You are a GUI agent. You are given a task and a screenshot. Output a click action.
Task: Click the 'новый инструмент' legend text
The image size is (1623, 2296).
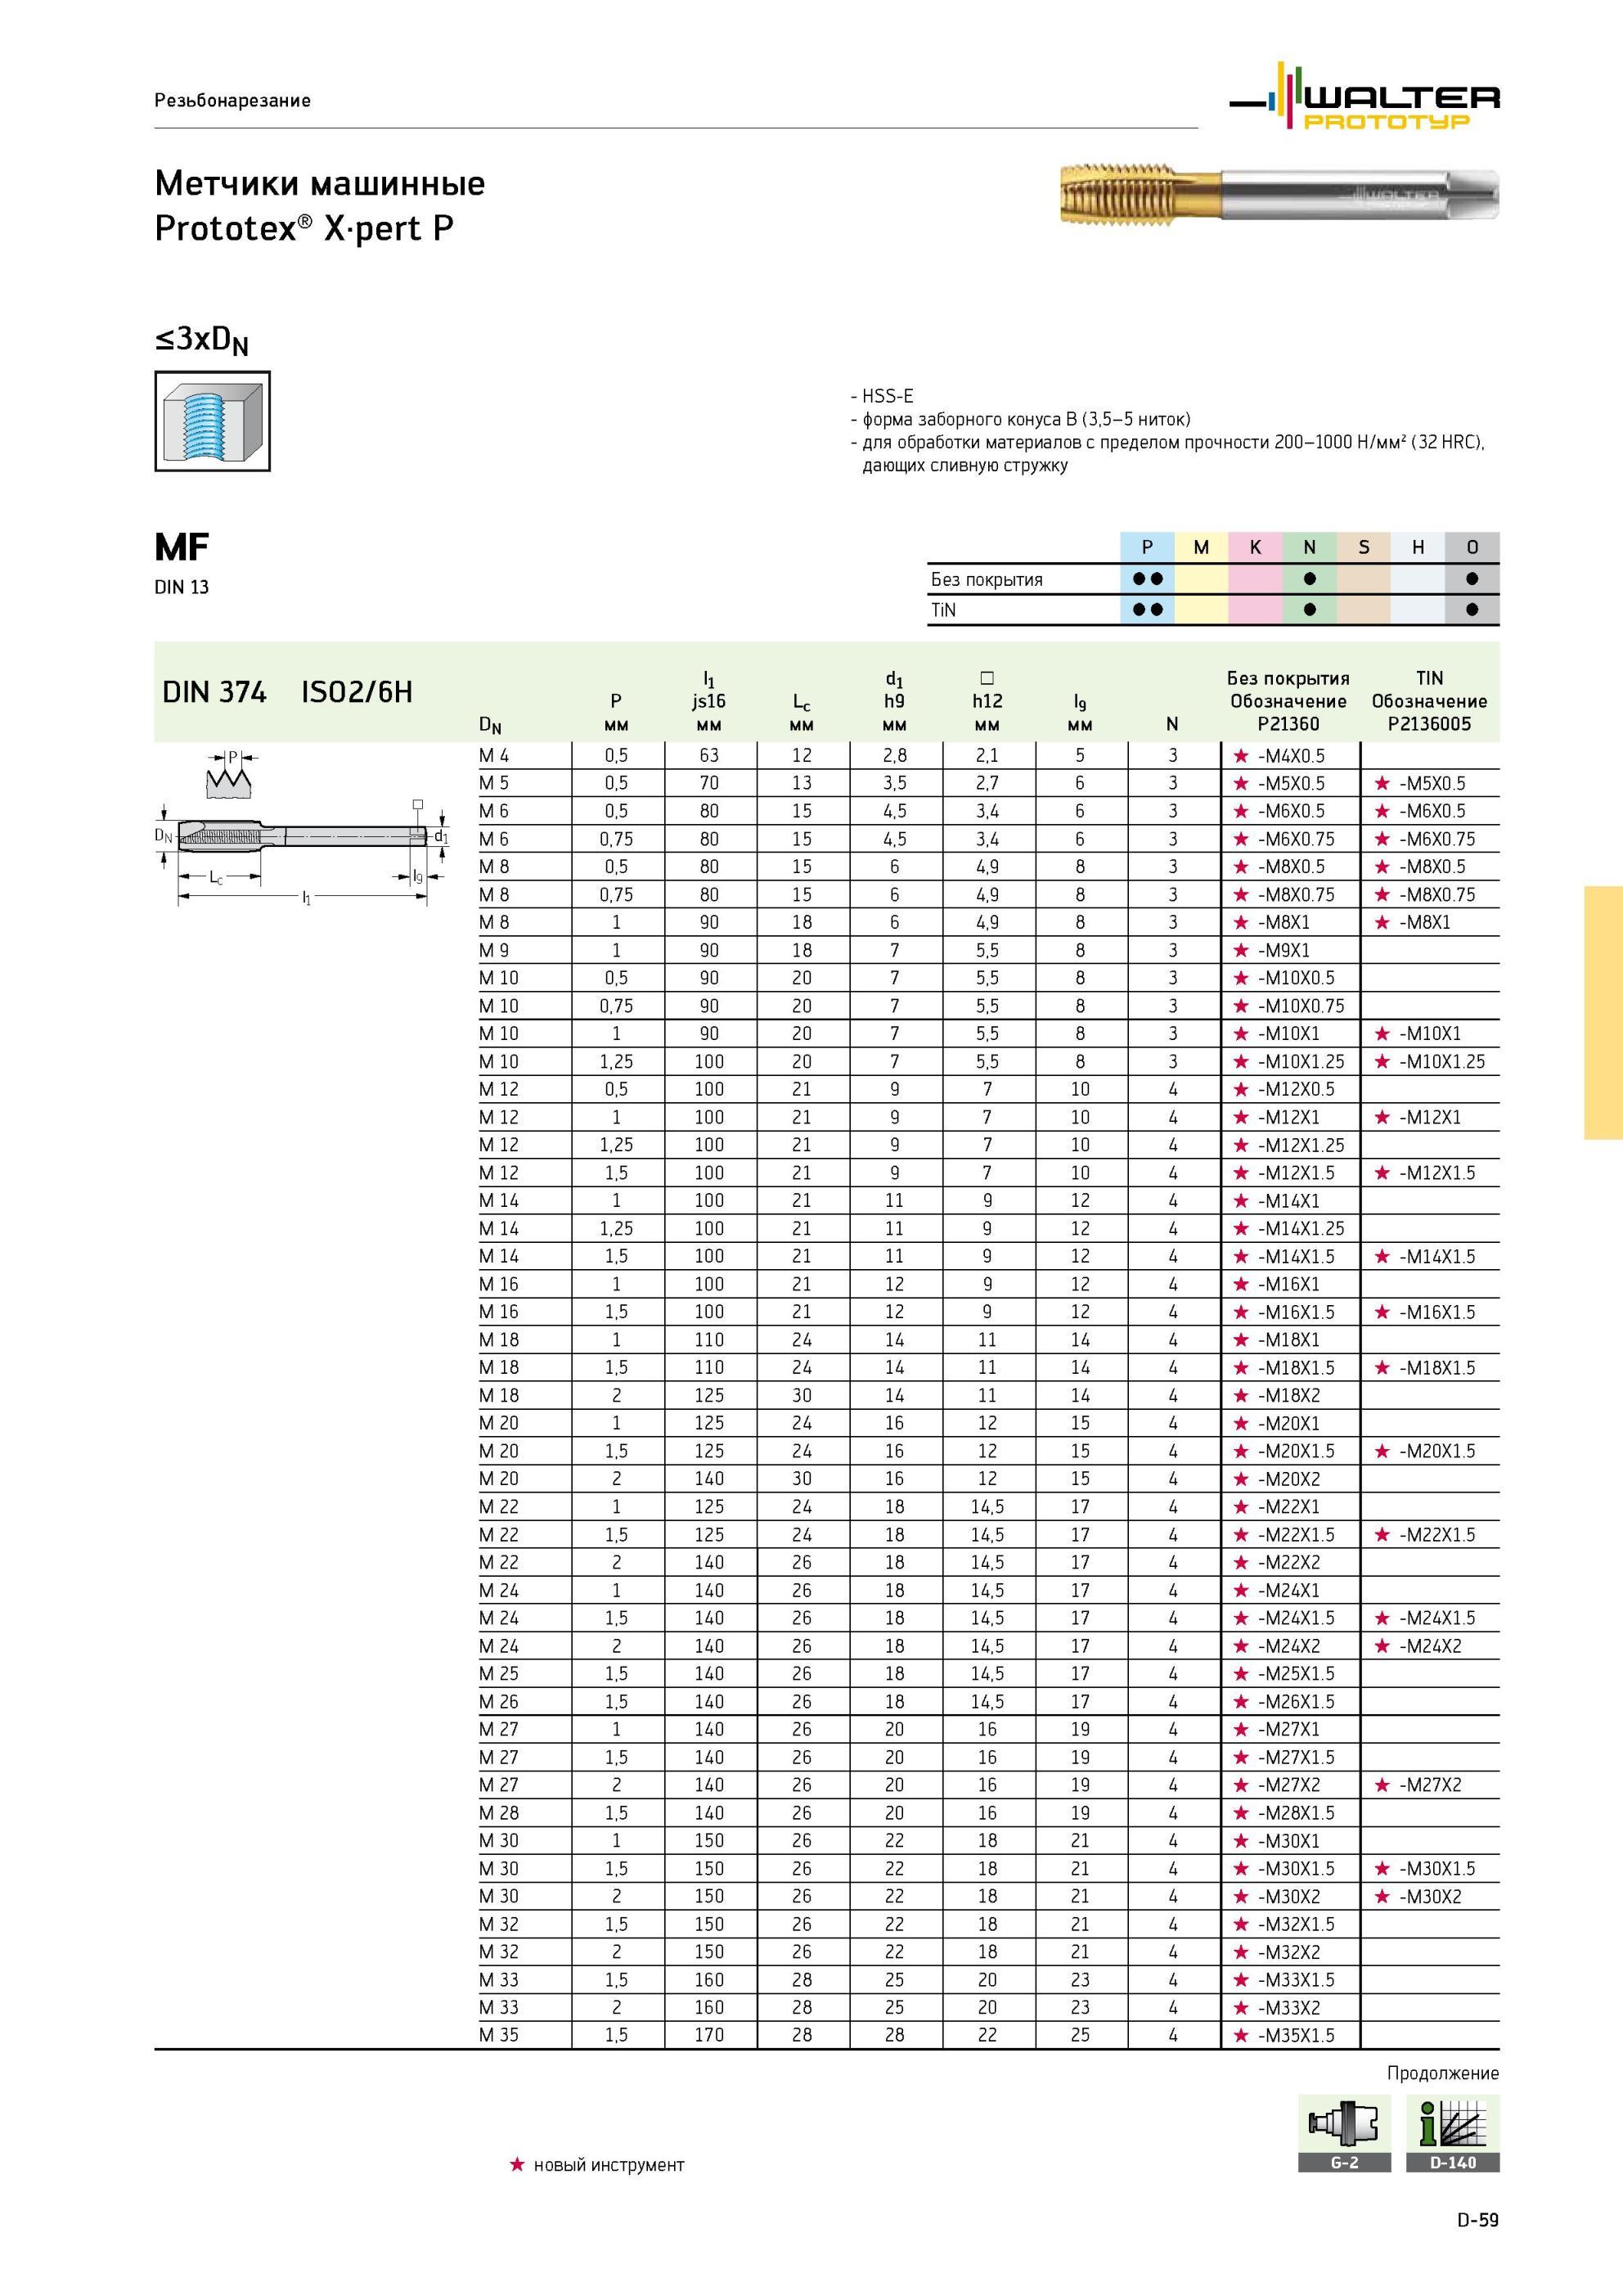[609, 2165]
